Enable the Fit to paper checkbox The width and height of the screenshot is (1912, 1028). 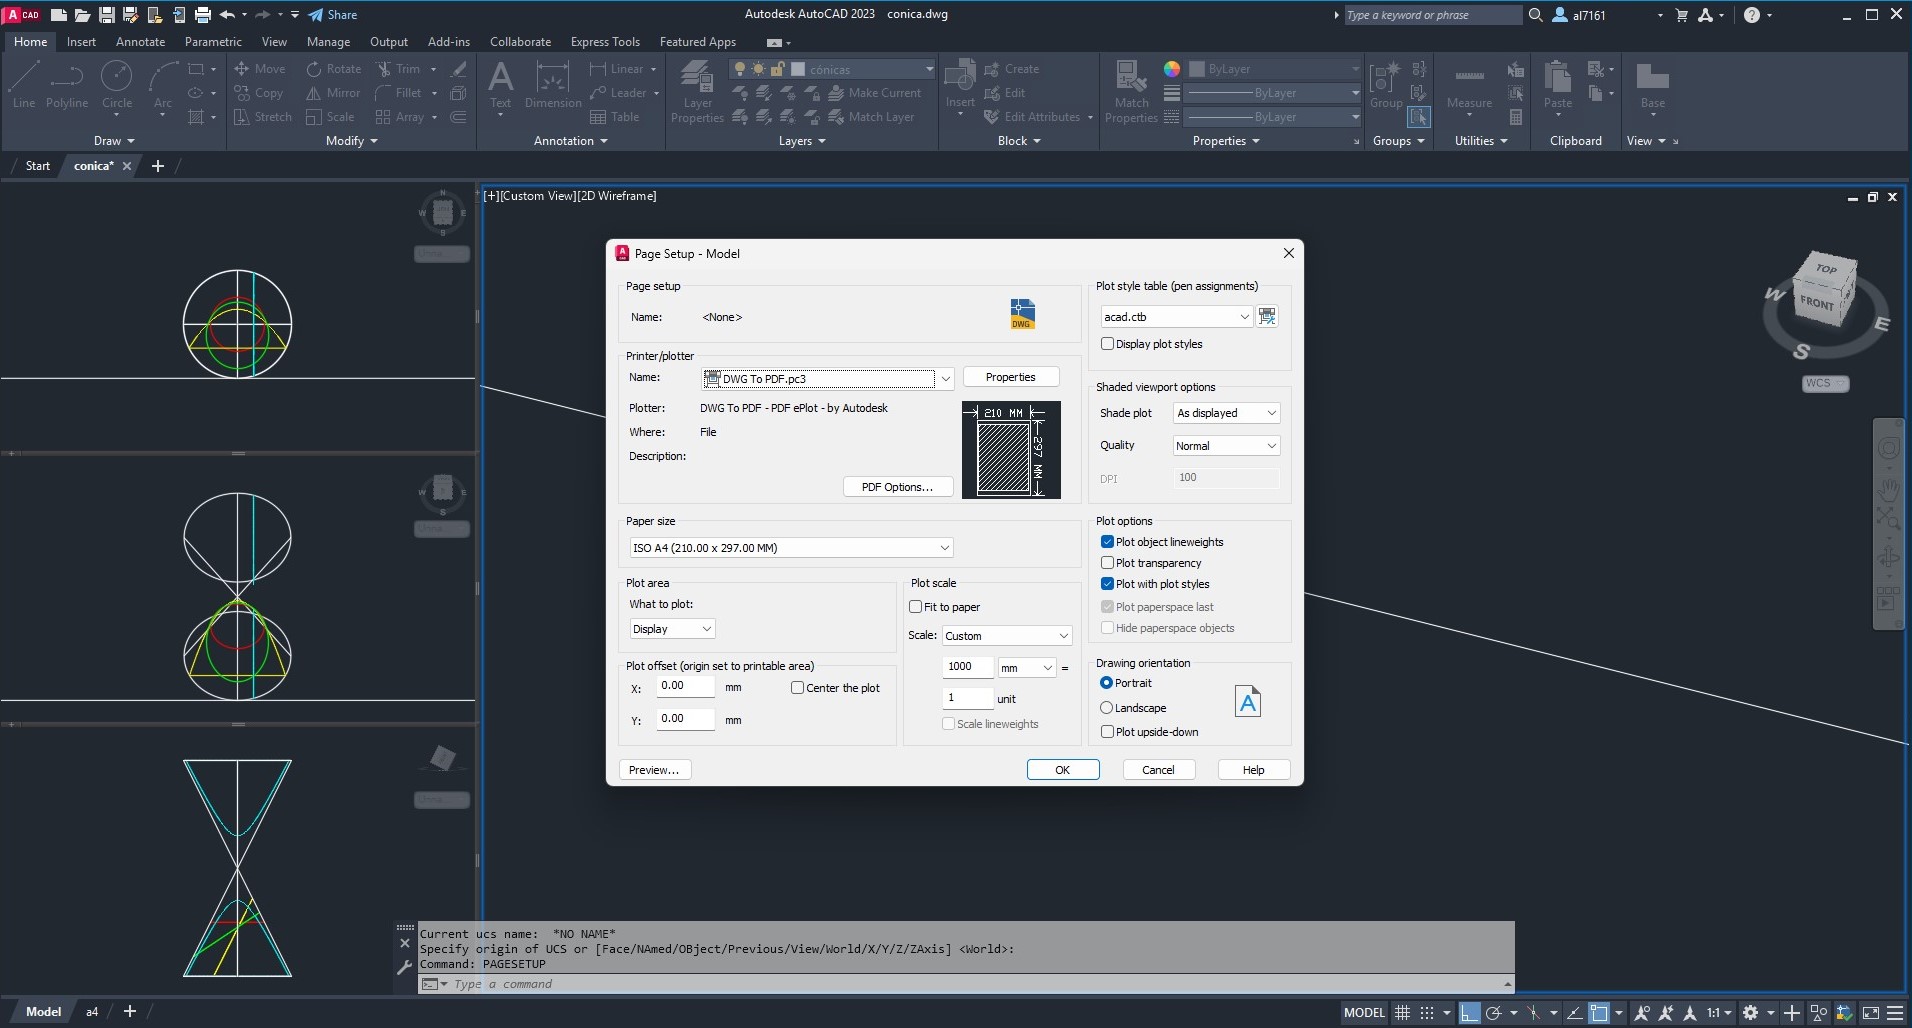(x=915, y=607)
